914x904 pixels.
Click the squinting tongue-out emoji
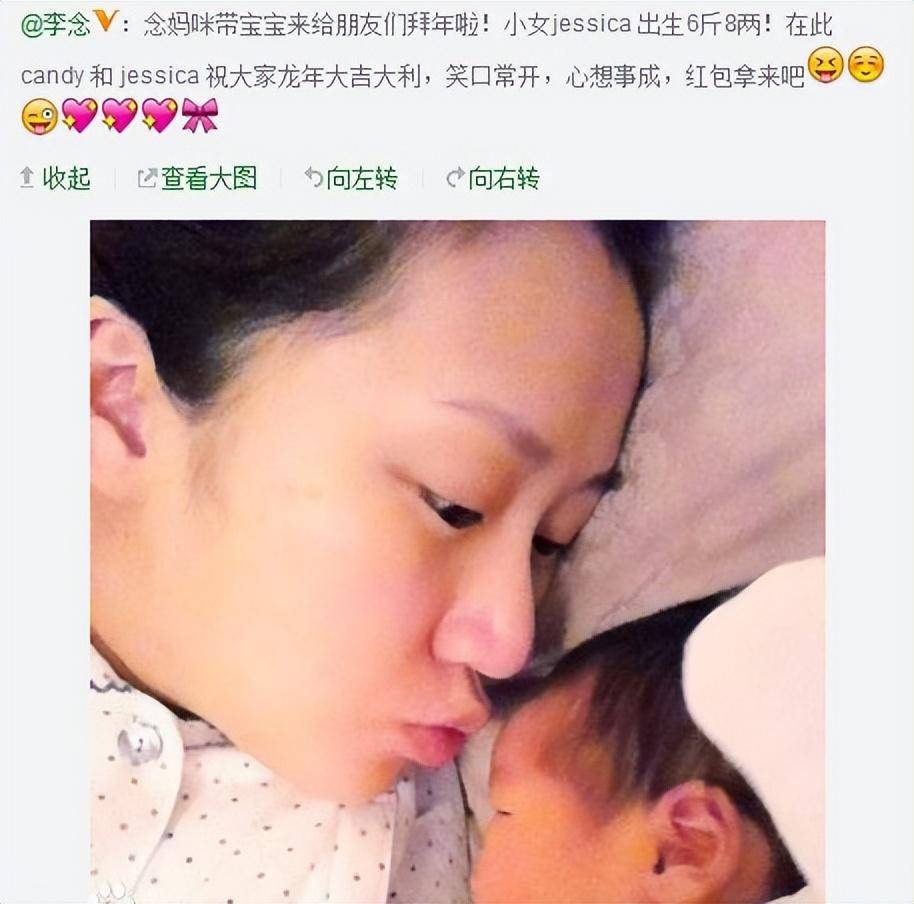pos(827,65)
